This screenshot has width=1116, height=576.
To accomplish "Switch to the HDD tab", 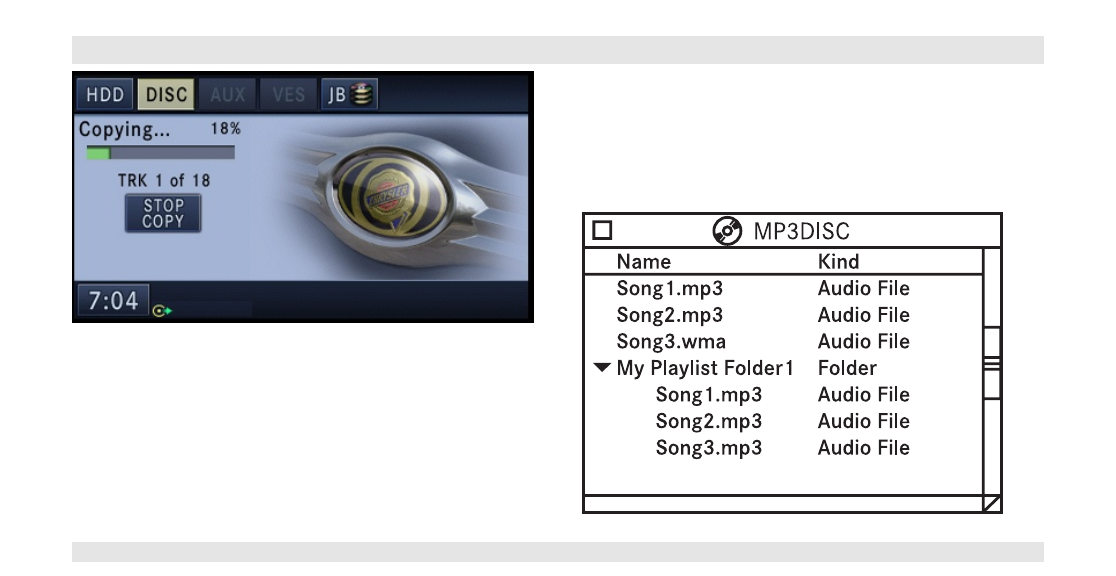I will 105,94.
